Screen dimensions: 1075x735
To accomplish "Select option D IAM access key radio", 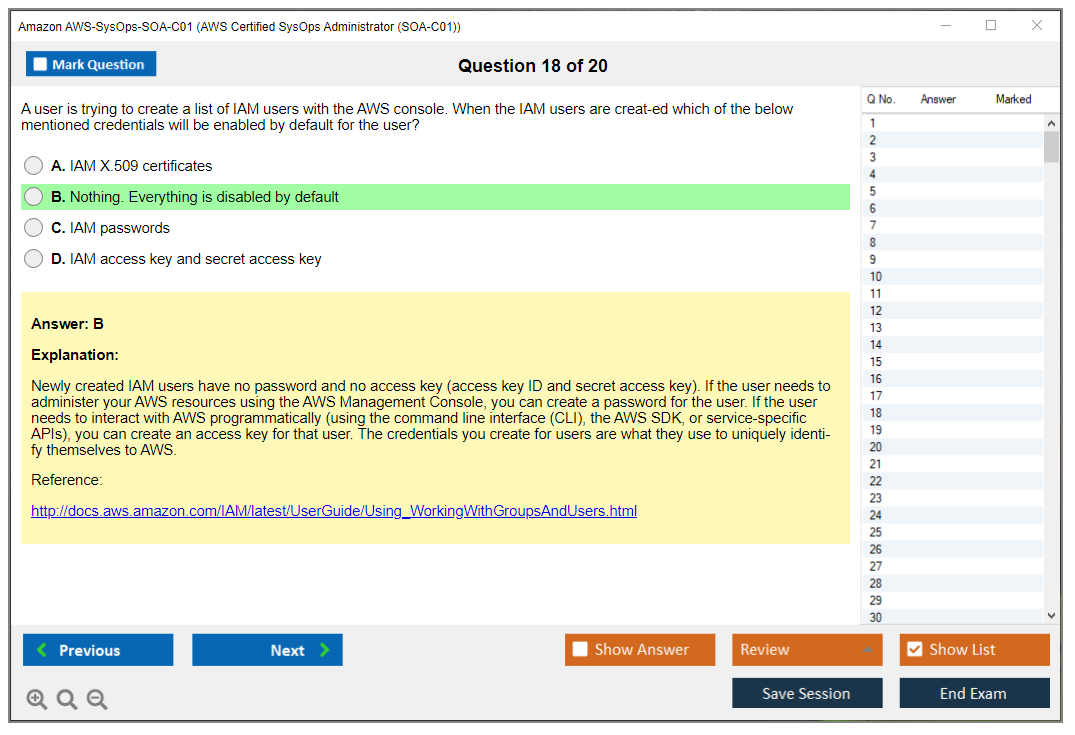I will (x=34, y=259).
